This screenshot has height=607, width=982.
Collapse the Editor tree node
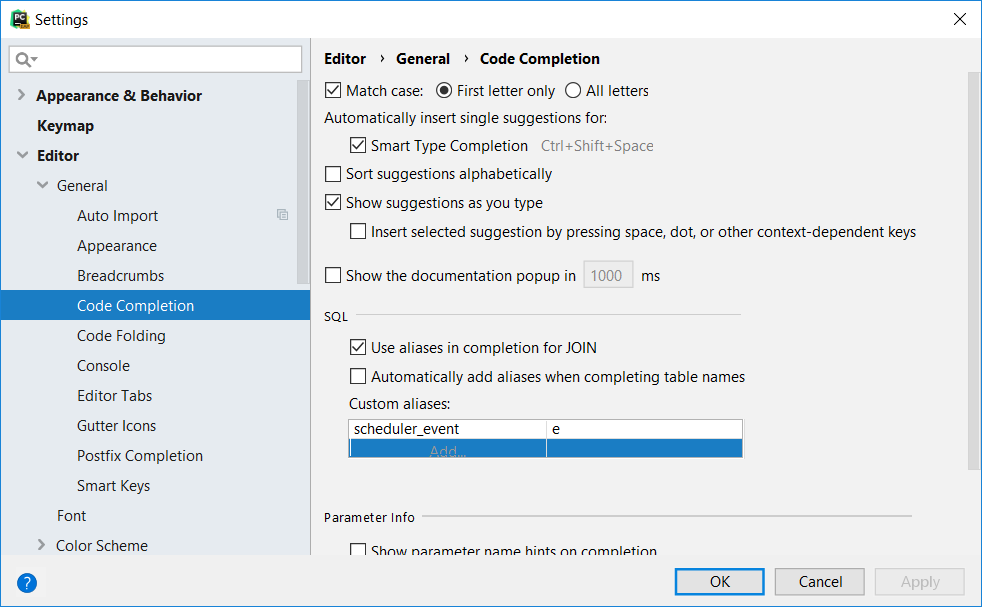click(22, 156)
